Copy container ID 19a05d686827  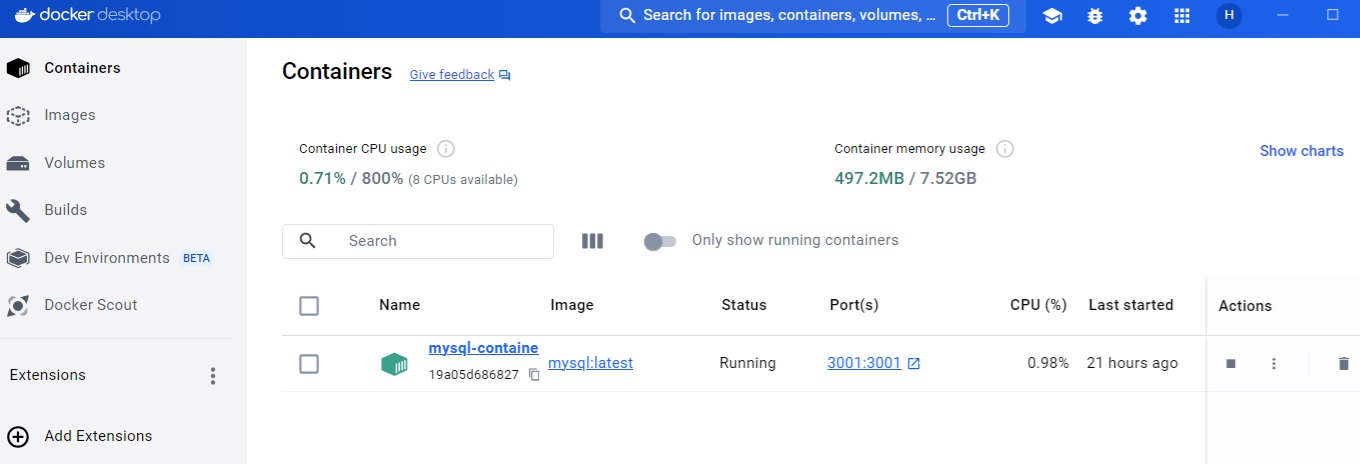pyautogui.click(x=534, y=375)
